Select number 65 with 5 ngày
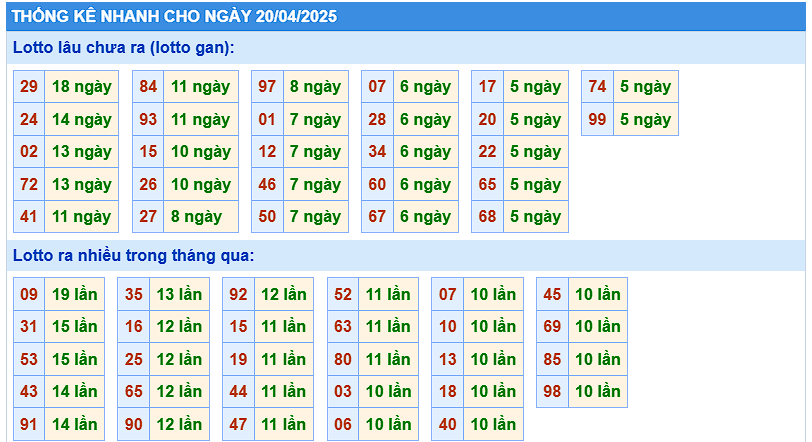The width and height of the screenshot is (812, 442). pos(487,184)
